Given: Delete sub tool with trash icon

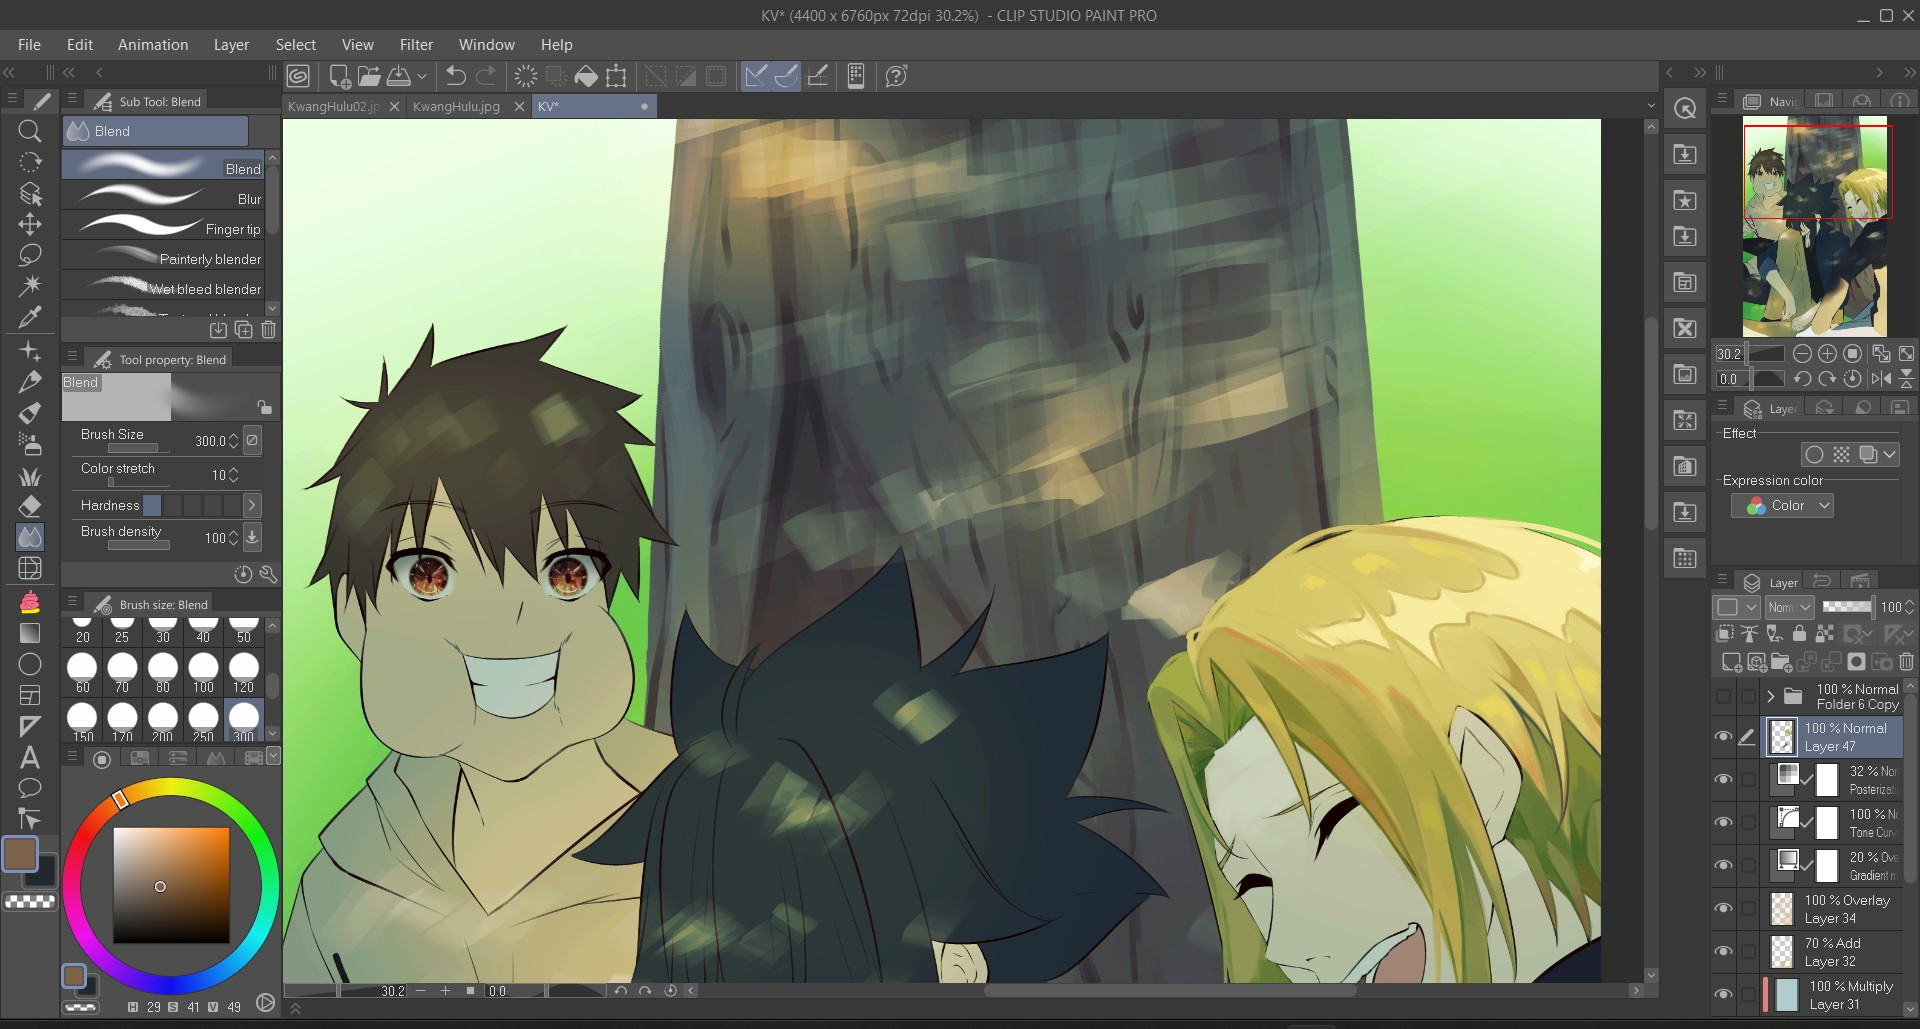Looking at the screenshot, I should point(268,330).
